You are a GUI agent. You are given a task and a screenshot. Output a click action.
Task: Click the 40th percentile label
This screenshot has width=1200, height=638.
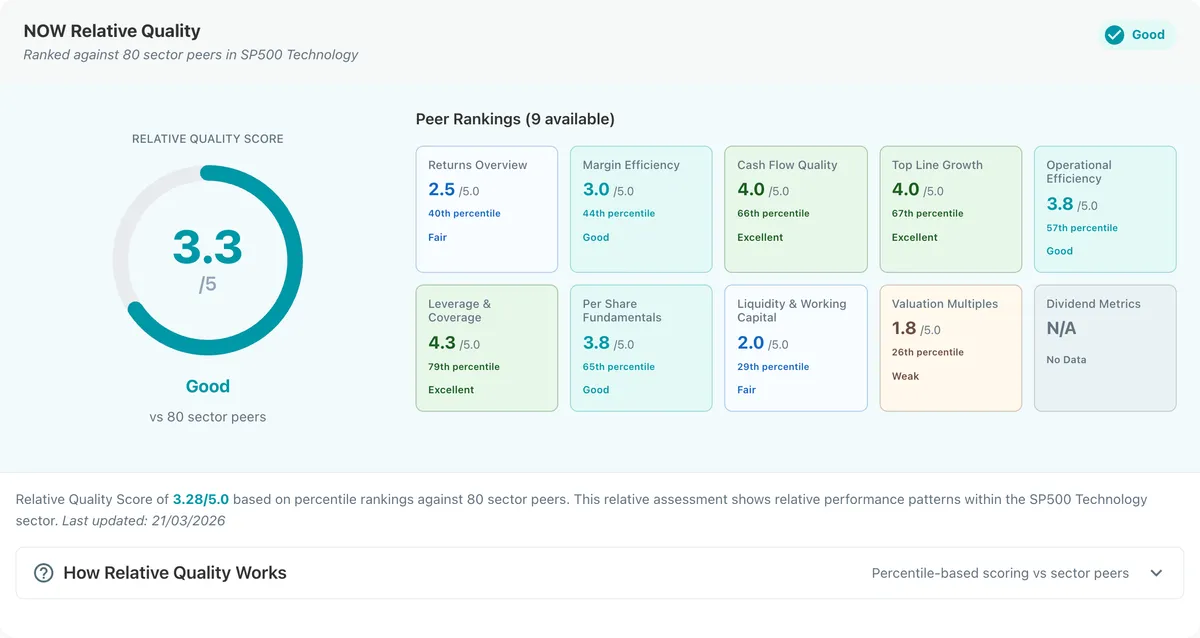(x=464, y=213)
